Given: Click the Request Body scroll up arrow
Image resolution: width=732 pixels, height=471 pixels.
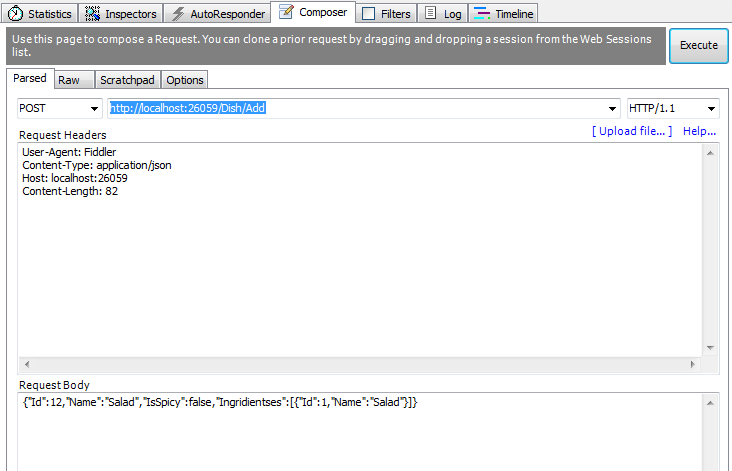Looking at the screenshot, I should (x=710, y=403).
